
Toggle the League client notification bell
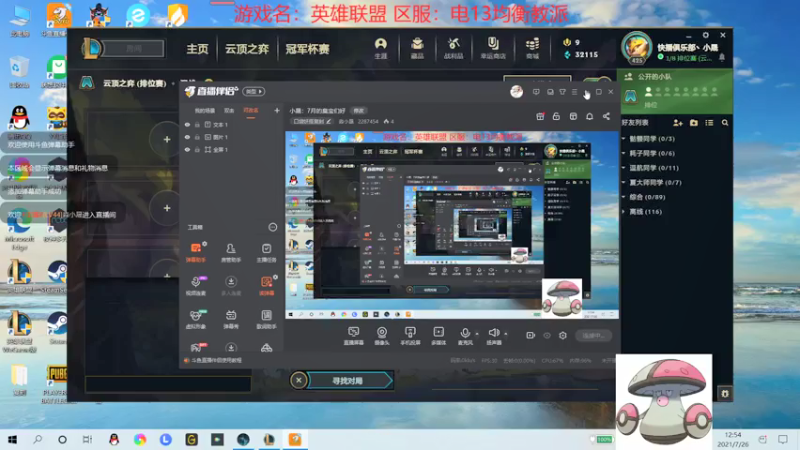pyautogui.click(x=721, y=58)
